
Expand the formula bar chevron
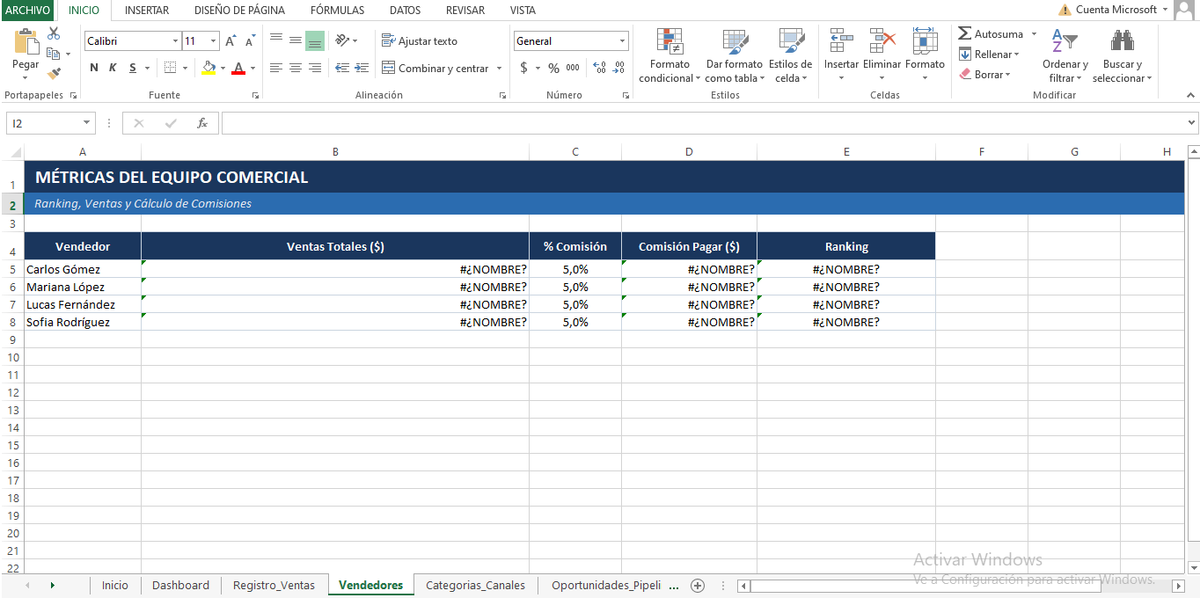pos(1190,122)
